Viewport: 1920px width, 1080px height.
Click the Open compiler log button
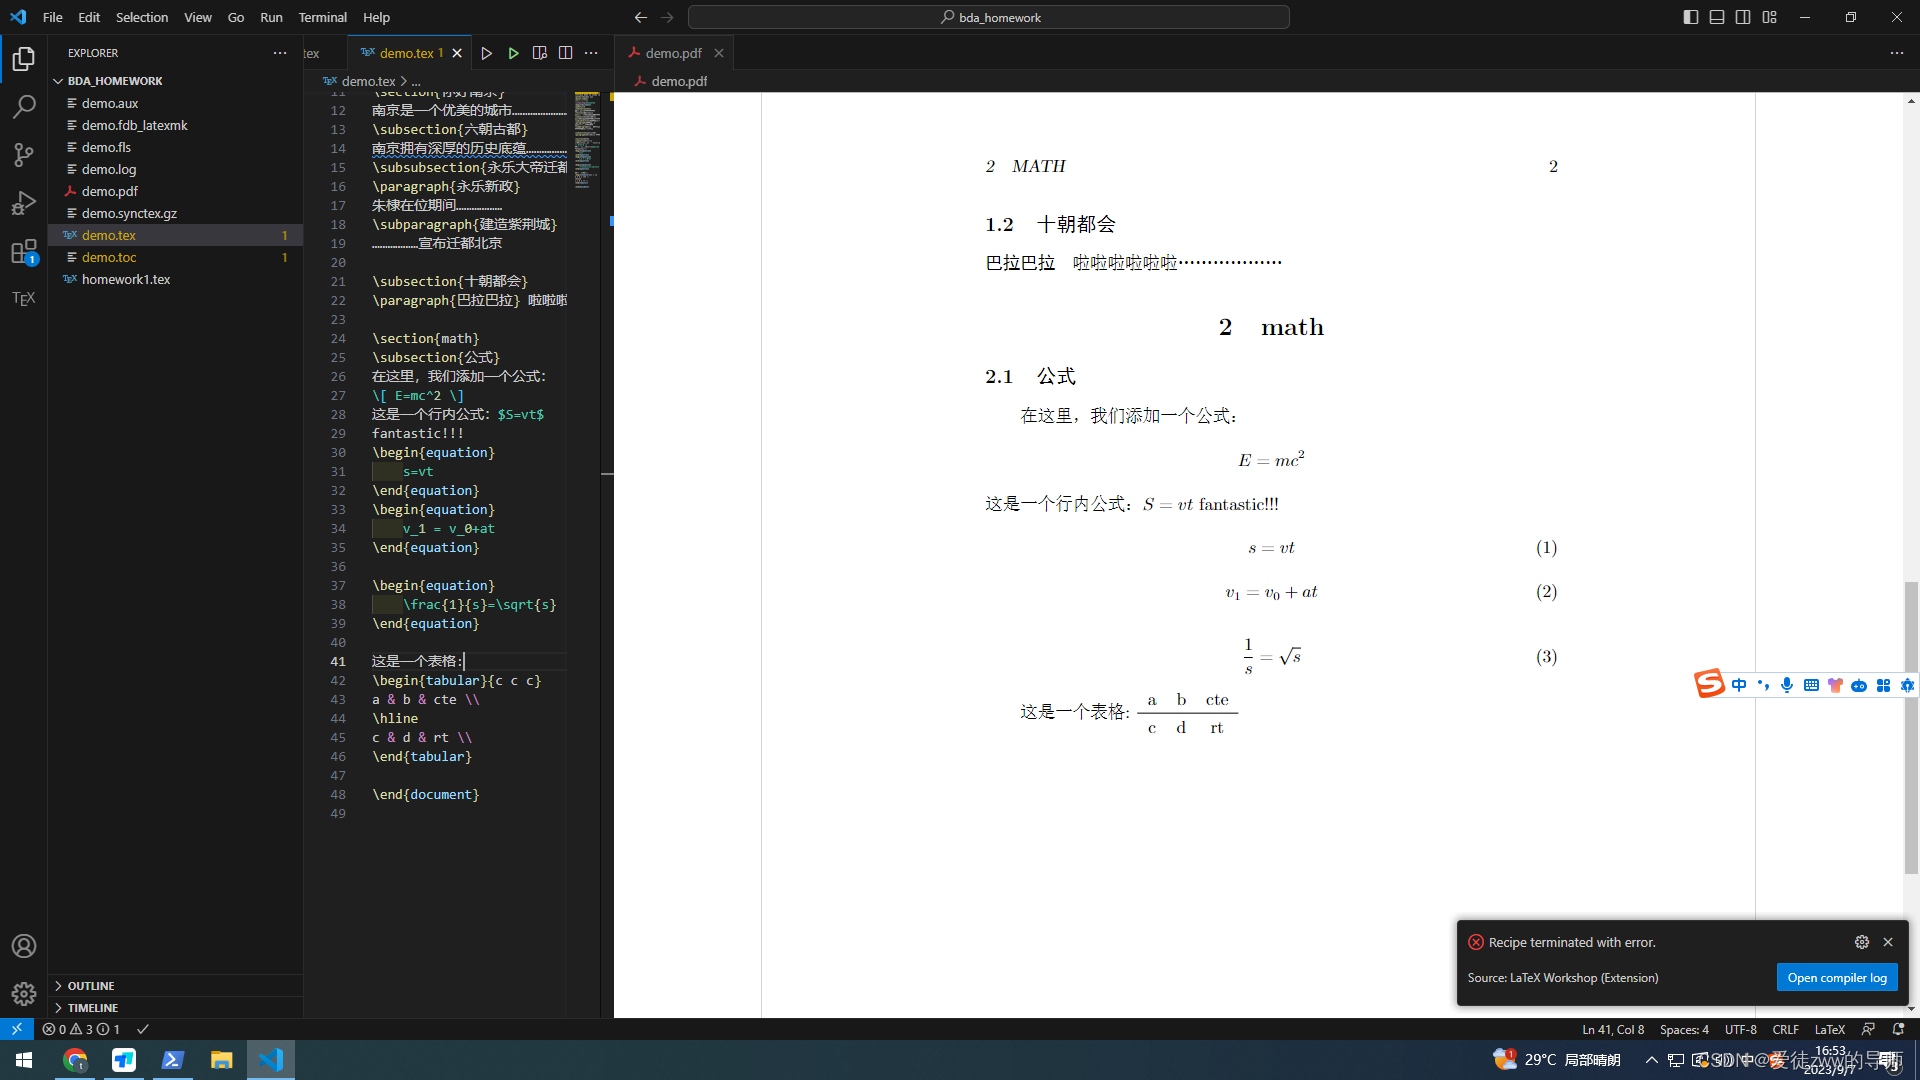[1836, 978]
